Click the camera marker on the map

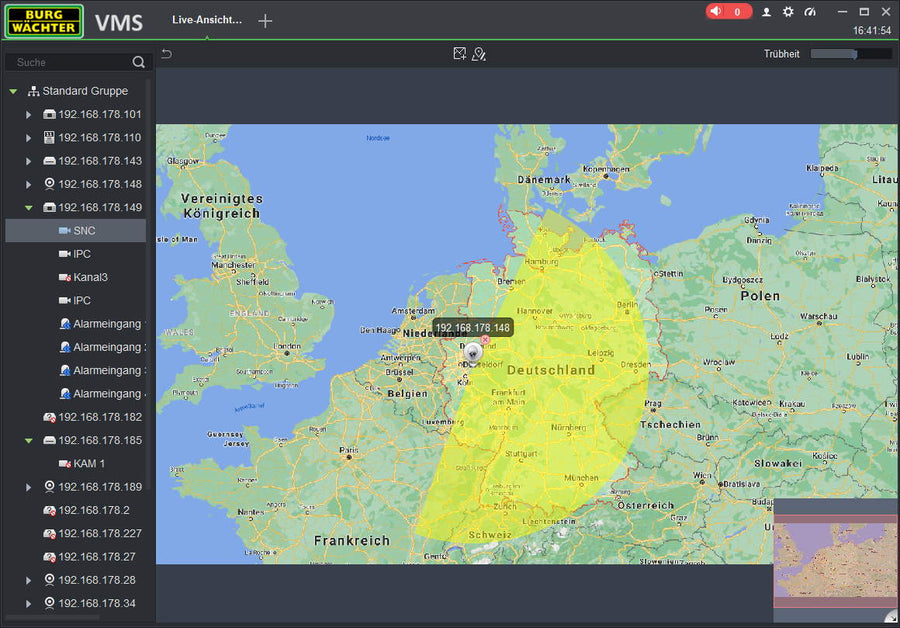tap(472, 351)
